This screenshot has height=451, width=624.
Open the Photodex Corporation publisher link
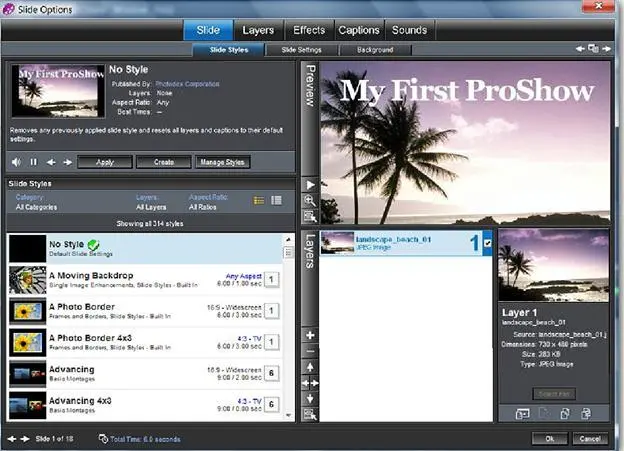(x=187, y=84)
